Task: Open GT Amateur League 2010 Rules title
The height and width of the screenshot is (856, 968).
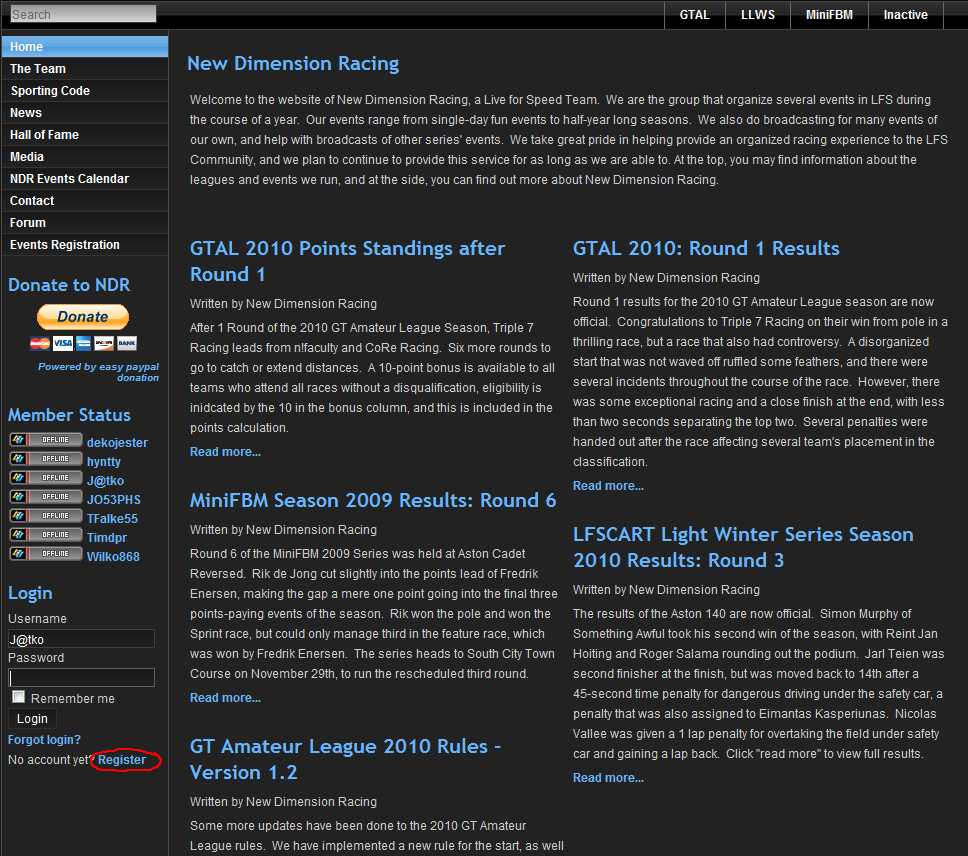Action: pos(345,759)
